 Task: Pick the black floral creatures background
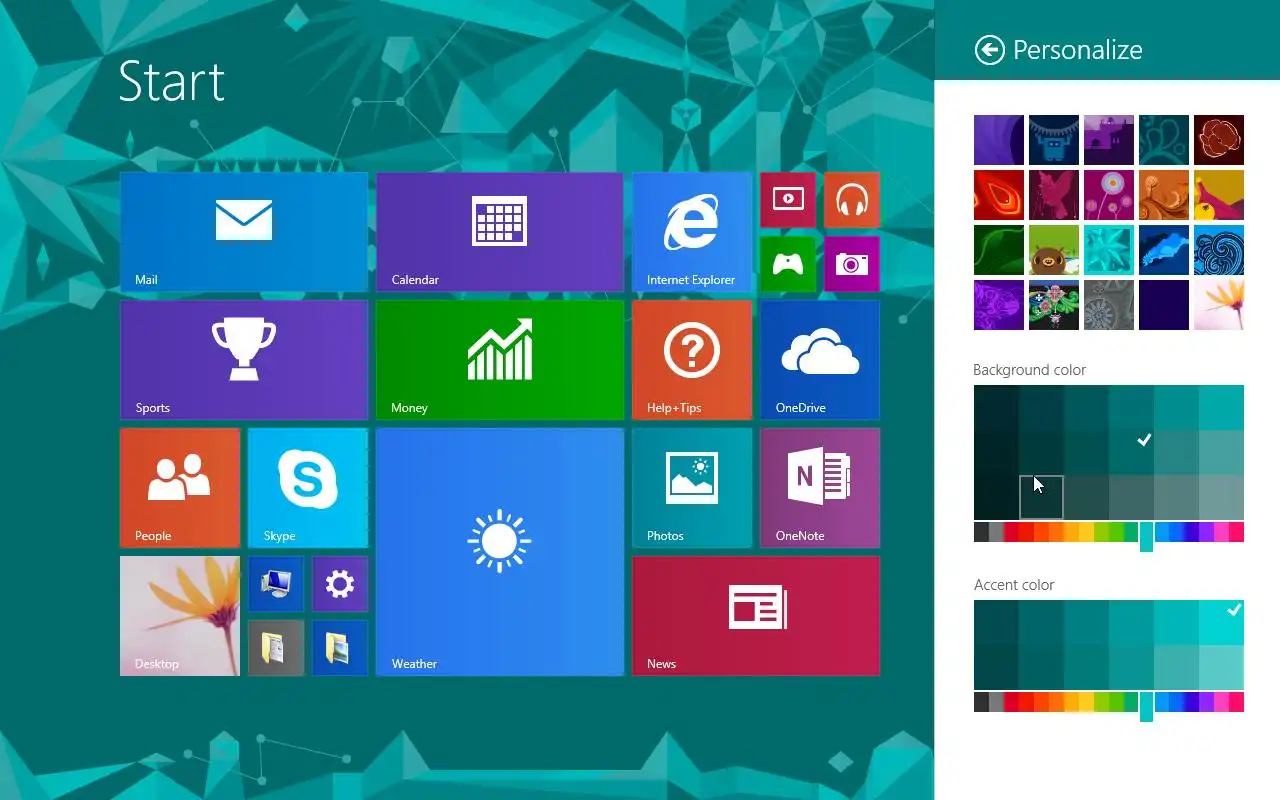coord(1054,305)
